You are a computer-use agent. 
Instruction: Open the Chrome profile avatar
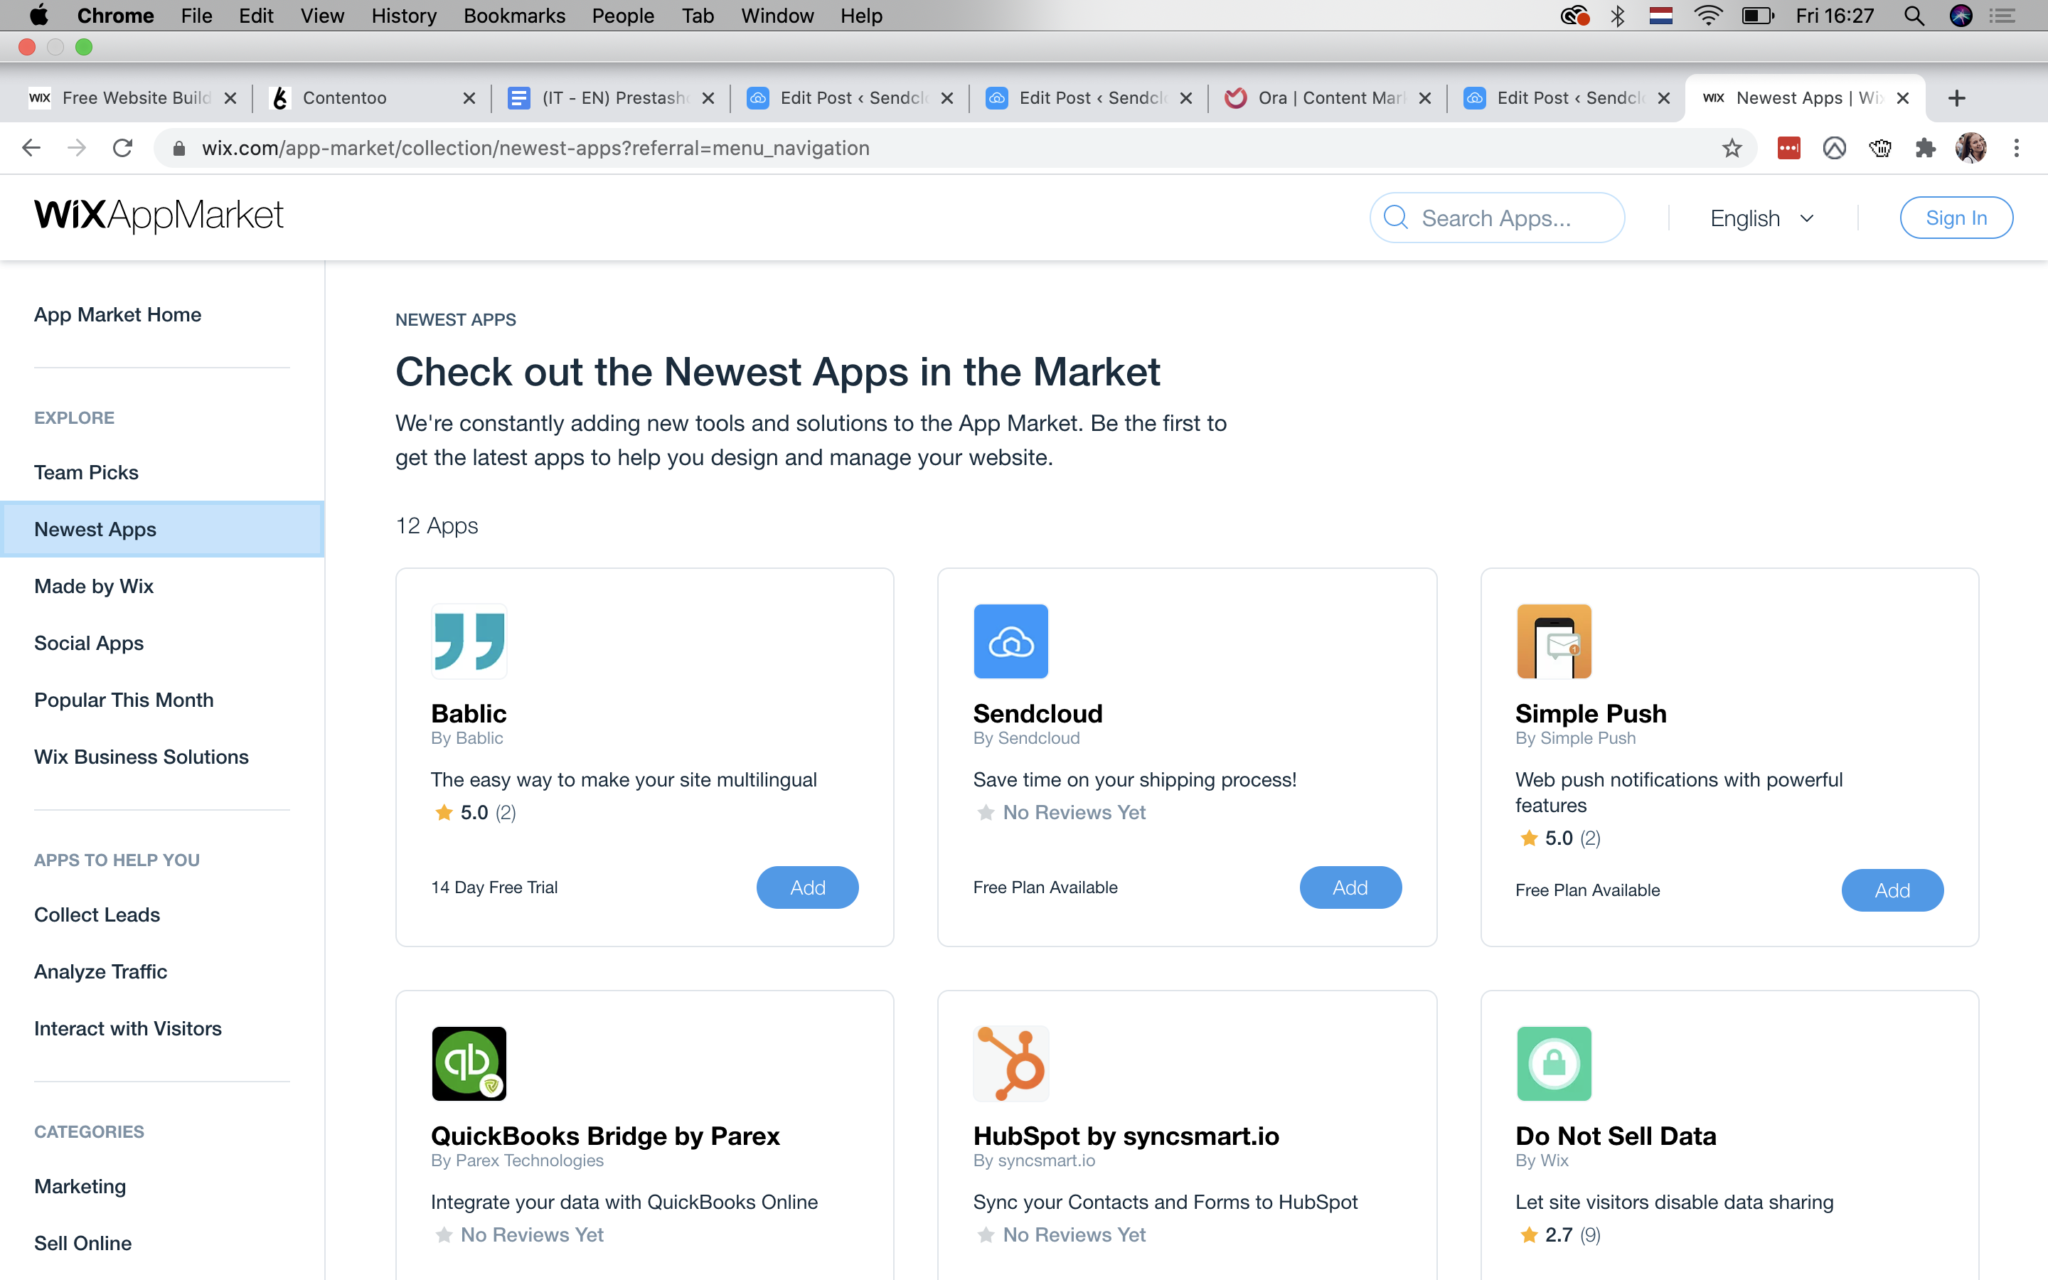1971,148
